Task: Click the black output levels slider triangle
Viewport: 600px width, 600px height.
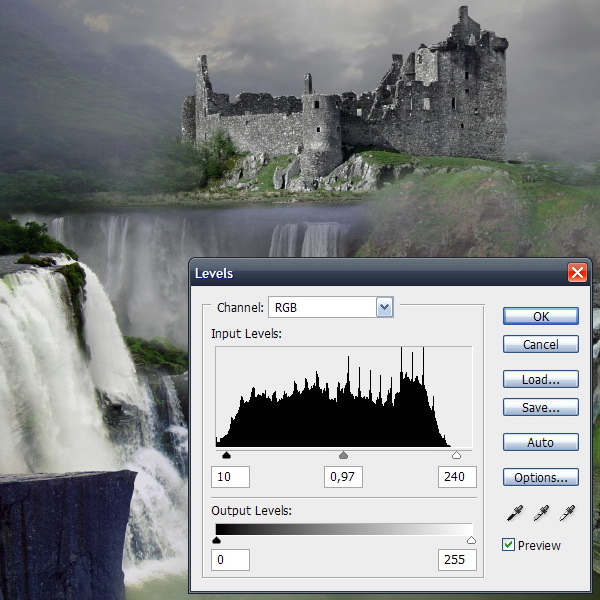Action: click(x=217, y=541)
